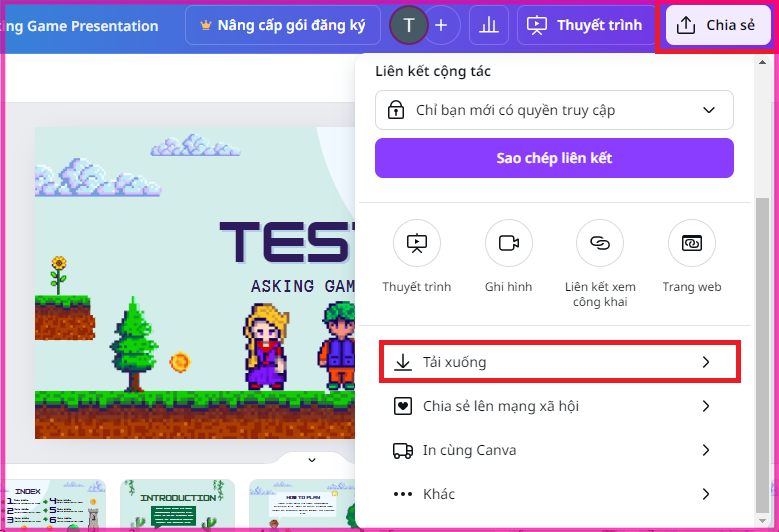Open the Tải xuống menu item
The height and width of the screenshot is (532, 779).
click(560, 362)
